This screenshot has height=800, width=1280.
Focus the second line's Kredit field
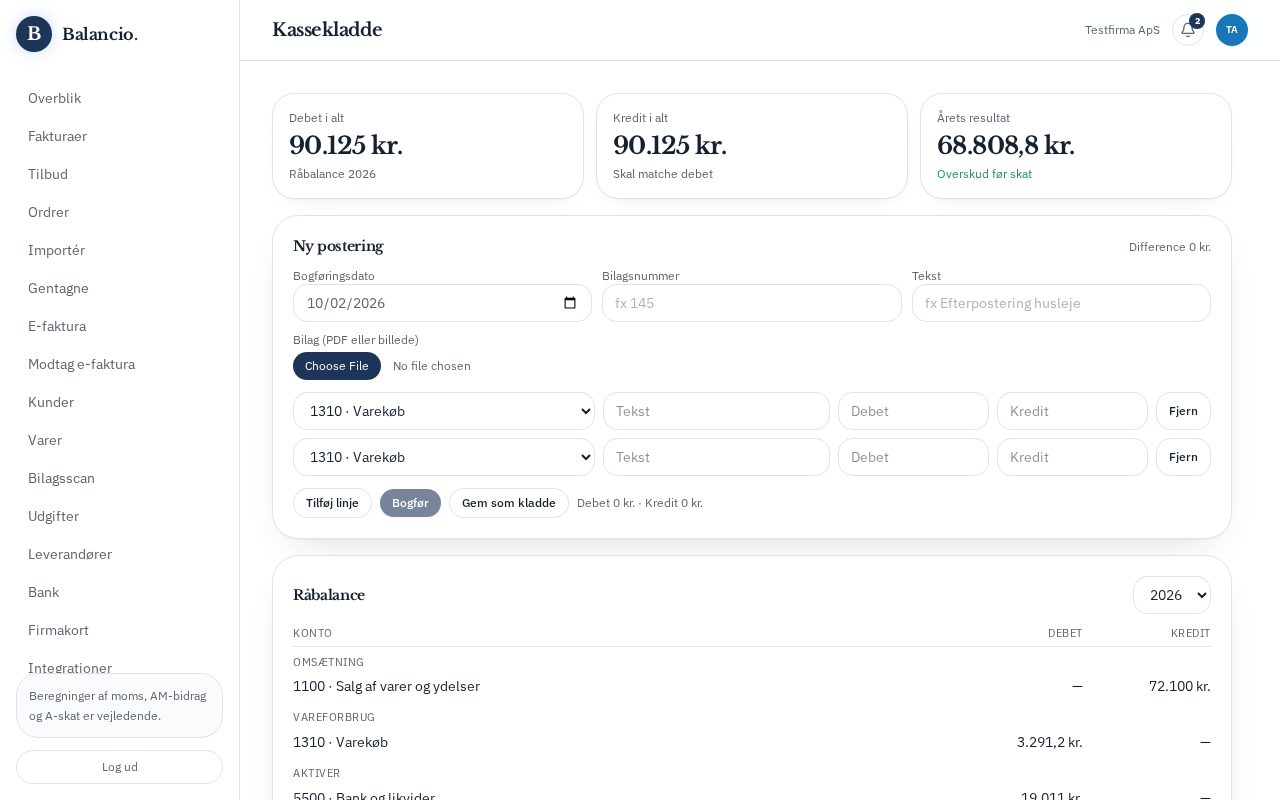1072,457
